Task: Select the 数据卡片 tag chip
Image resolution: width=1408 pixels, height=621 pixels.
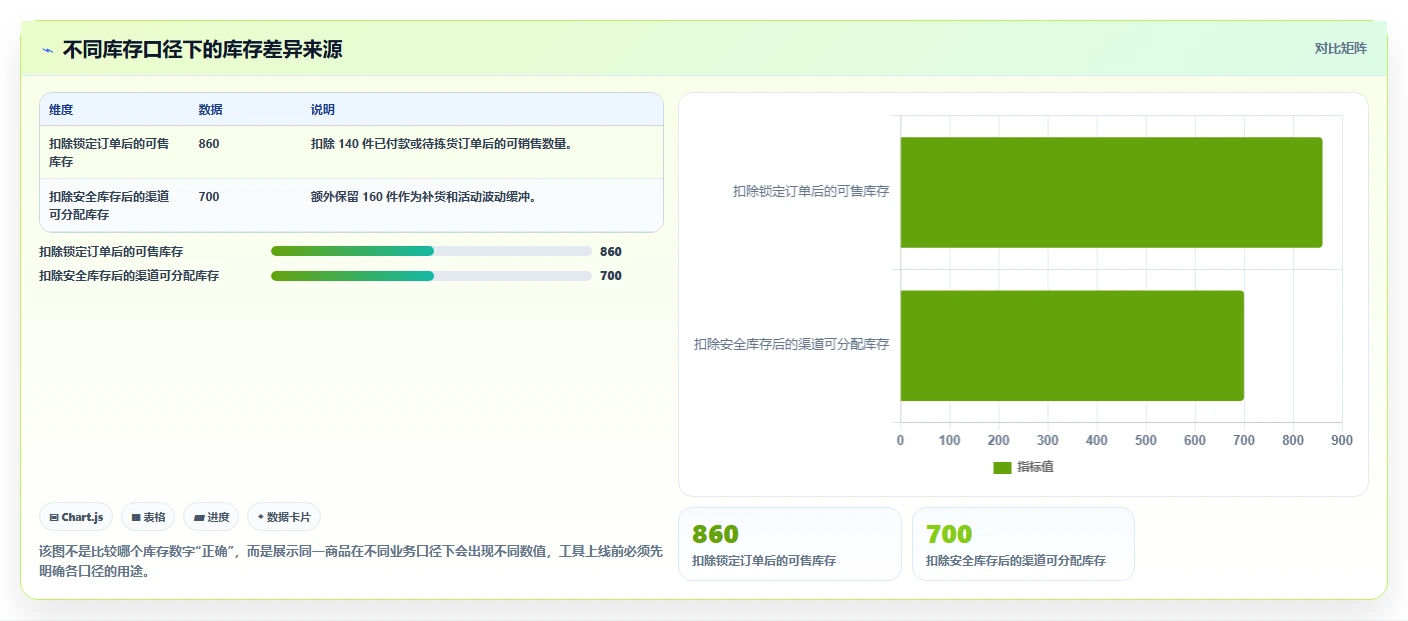Action: 284,517
